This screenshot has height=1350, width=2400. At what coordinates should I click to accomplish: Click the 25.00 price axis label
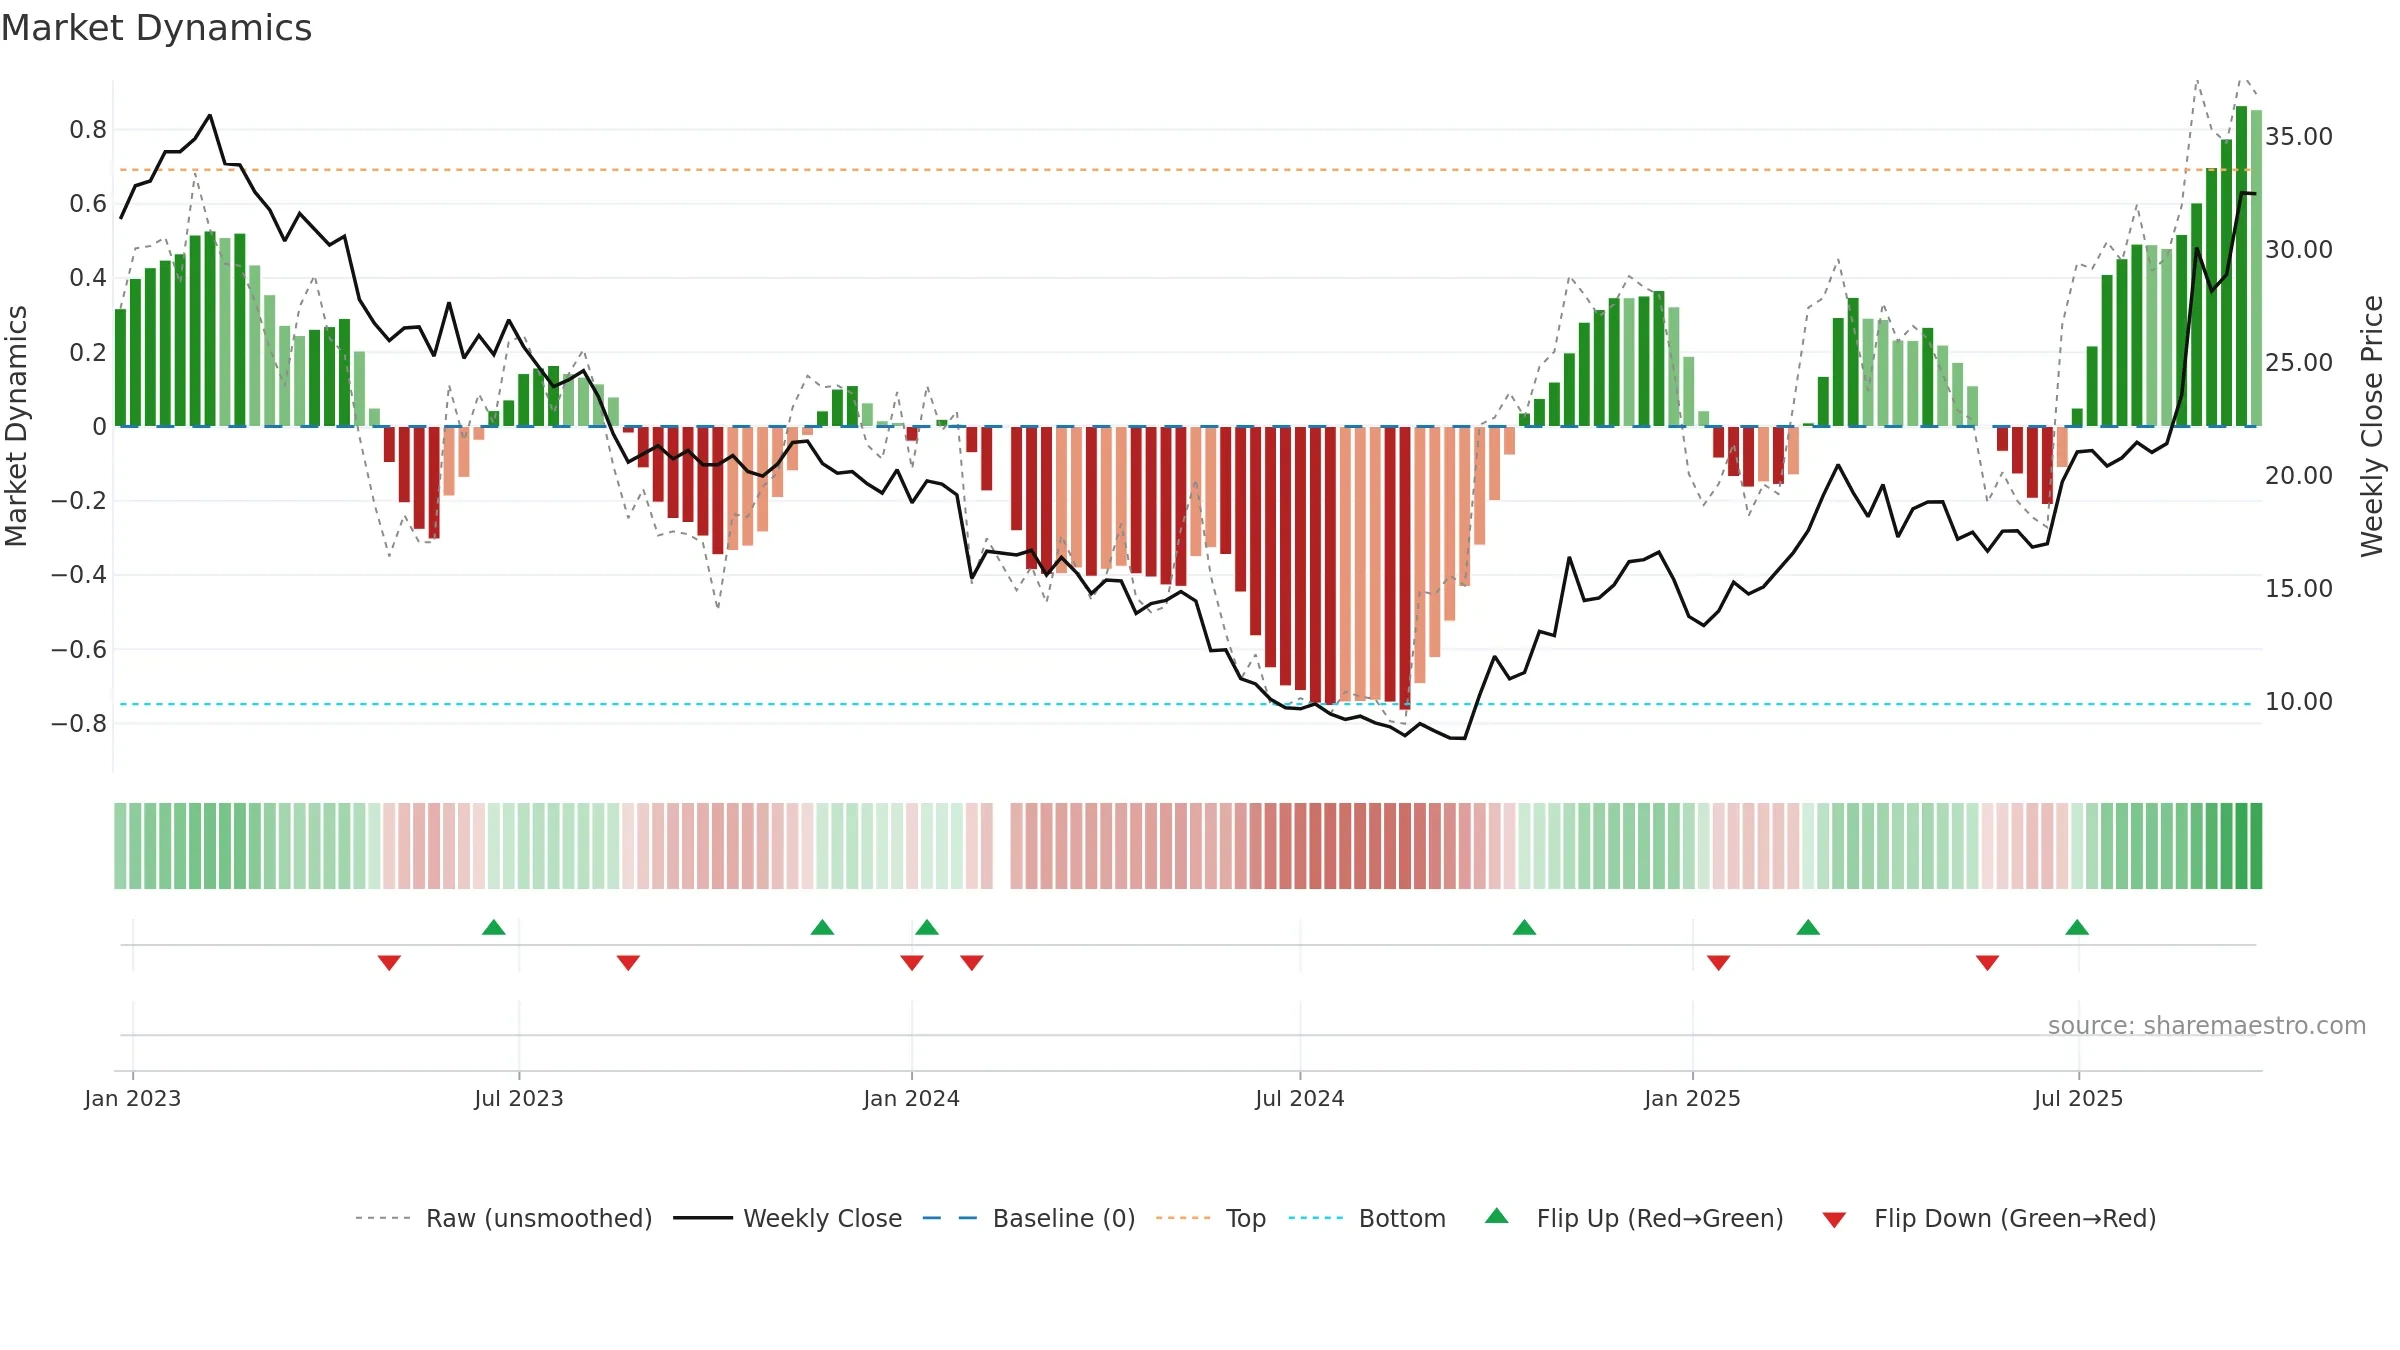click(x=2299, y=362)
